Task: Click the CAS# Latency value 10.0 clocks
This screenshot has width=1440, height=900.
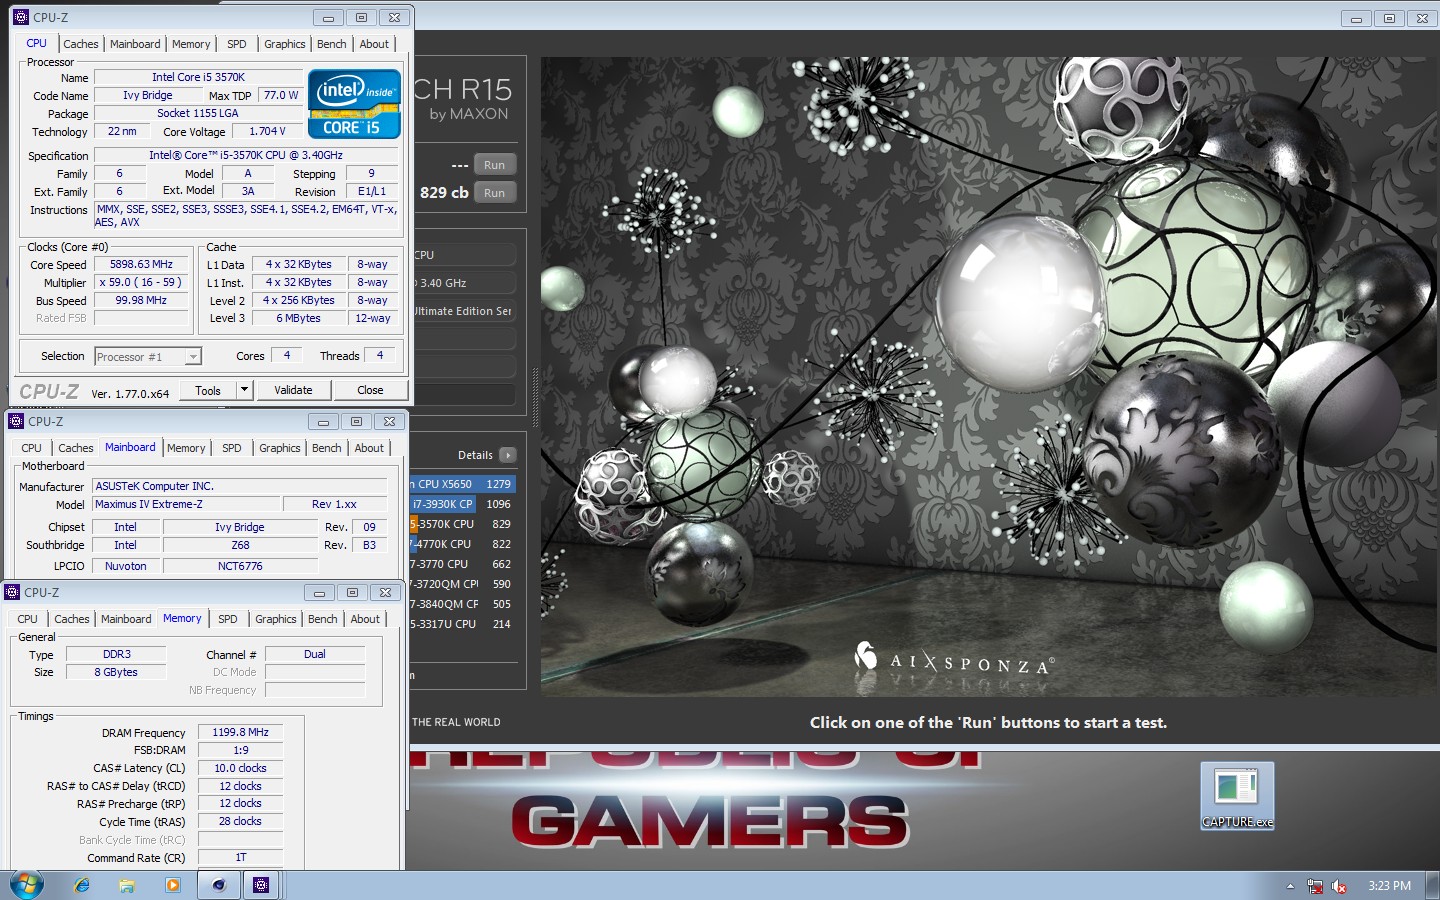Action: click(241, 768)
